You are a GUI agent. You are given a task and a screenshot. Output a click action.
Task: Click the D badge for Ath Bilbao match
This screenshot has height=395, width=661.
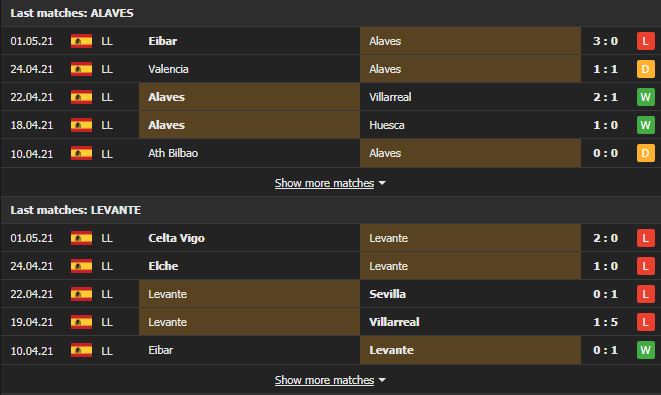click(645, 153)
